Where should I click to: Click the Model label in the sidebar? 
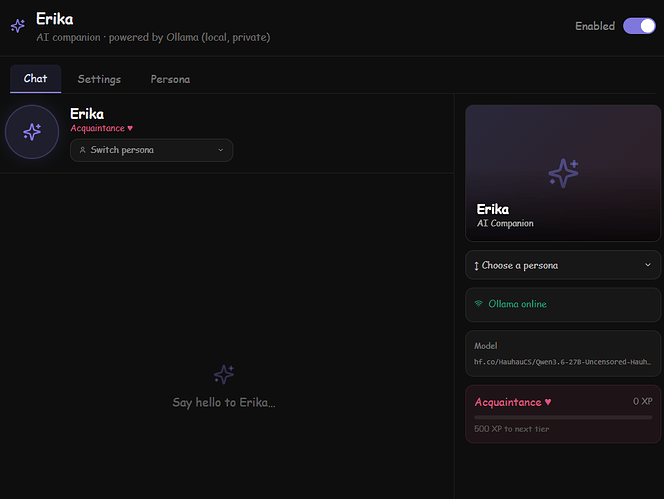pos(486,346)
